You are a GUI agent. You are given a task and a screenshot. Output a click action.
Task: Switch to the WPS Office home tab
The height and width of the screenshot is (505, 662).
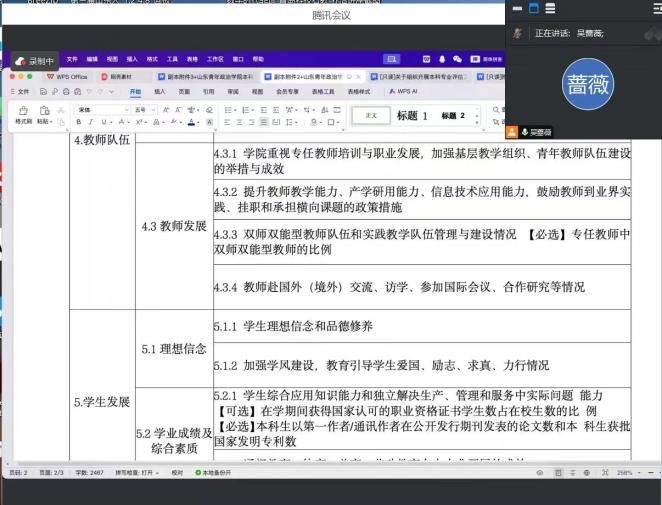[66, 76]
